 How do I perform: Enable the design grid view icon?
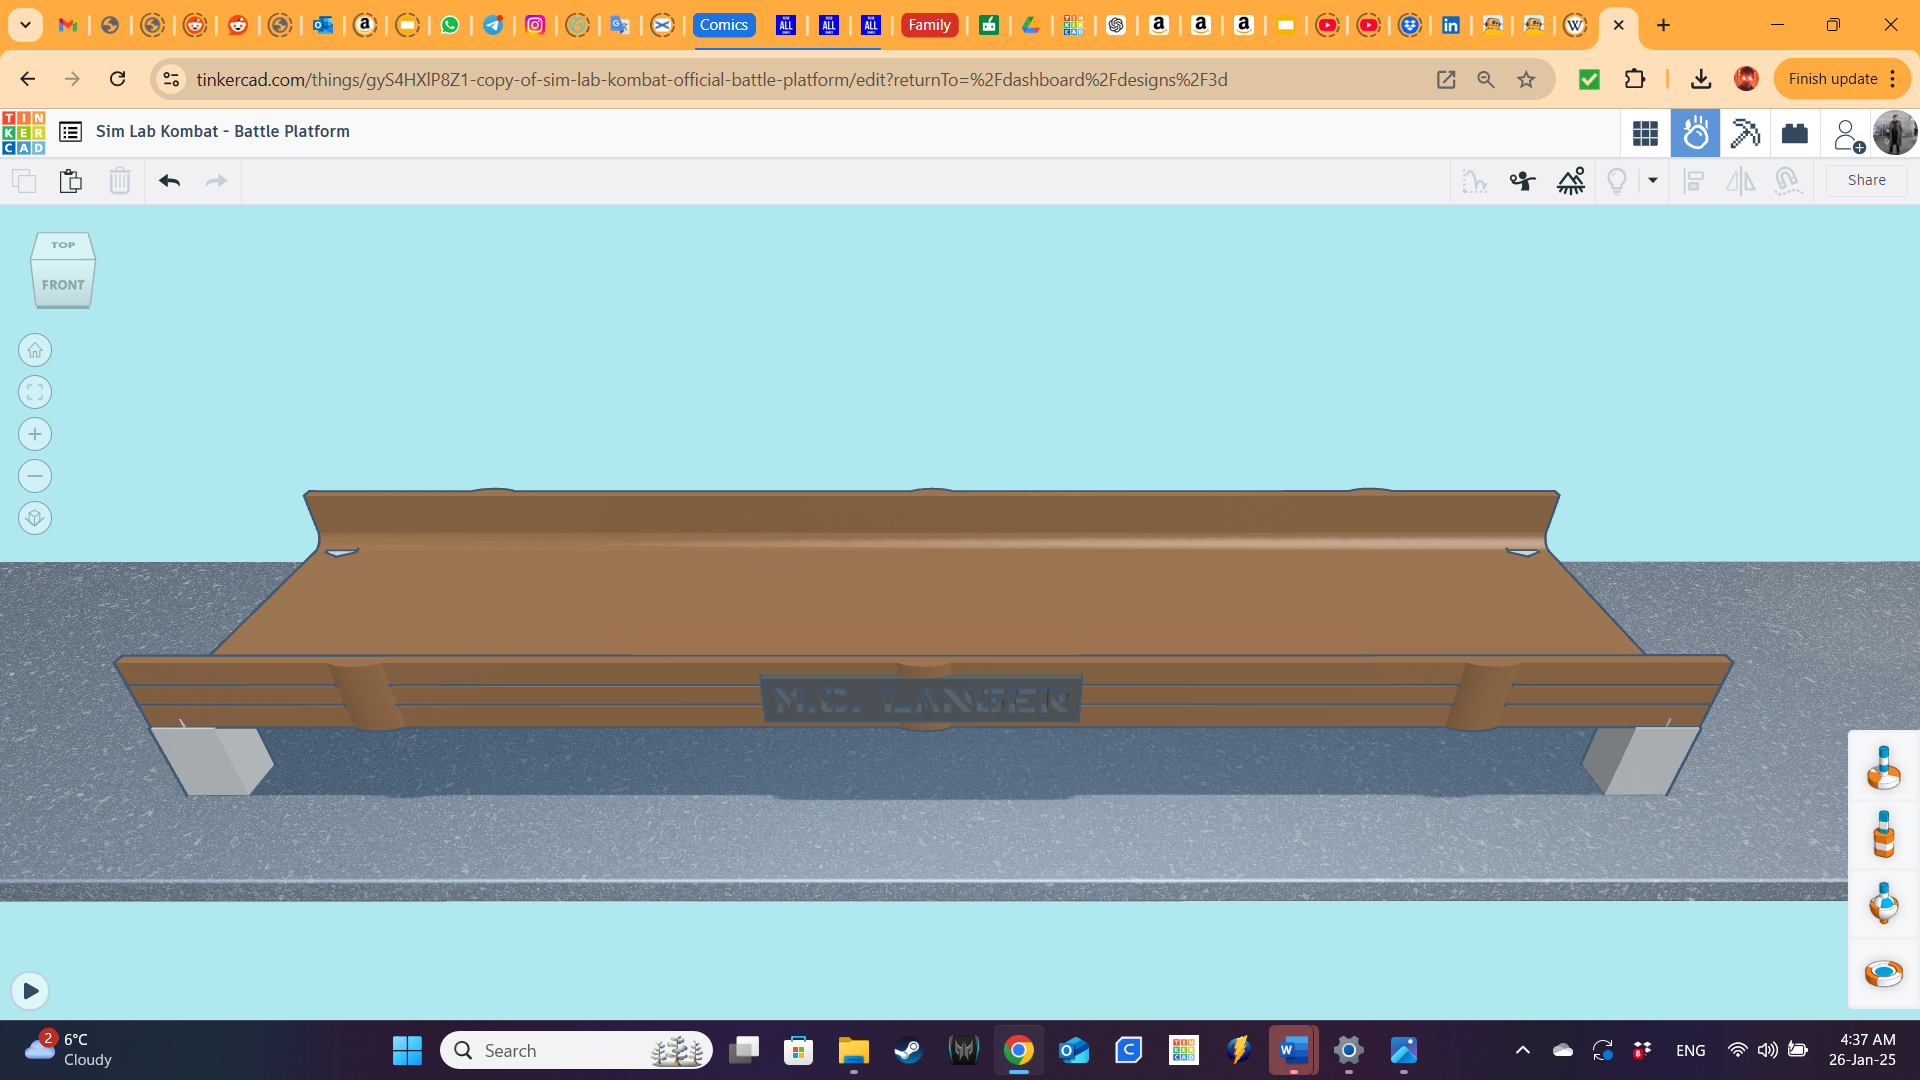[1645, 132]
